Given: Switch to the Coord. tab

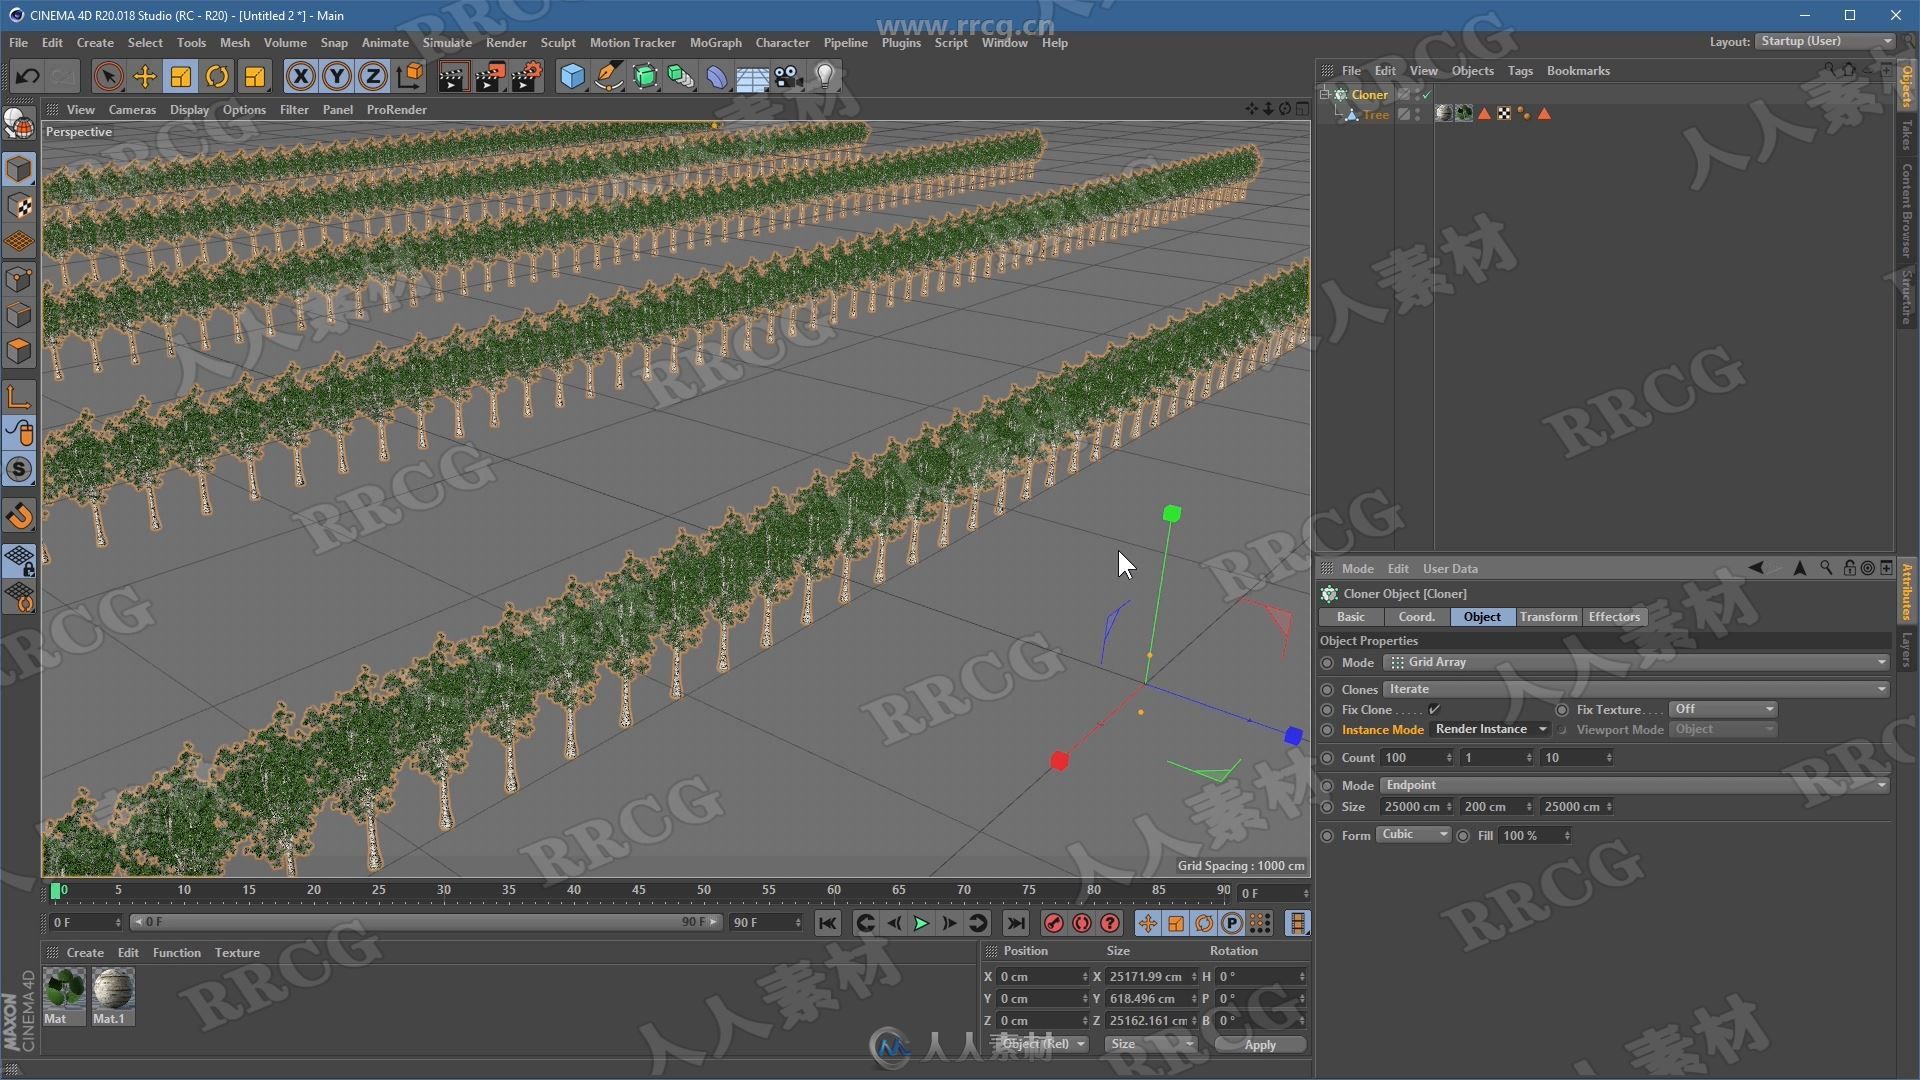Looking at the screenshot, I should click(1416, 617).
